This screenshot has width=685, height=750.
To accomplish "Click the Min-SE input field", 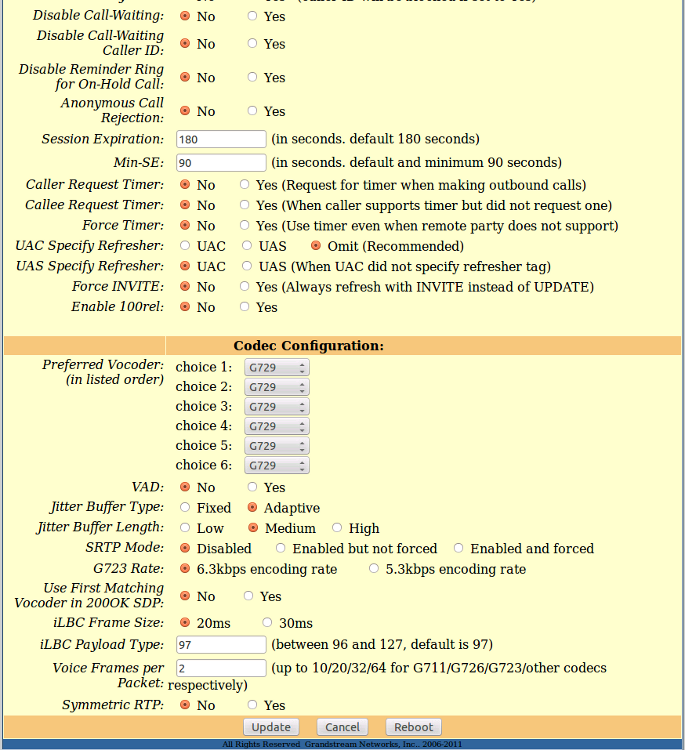I will pos(221,163).
